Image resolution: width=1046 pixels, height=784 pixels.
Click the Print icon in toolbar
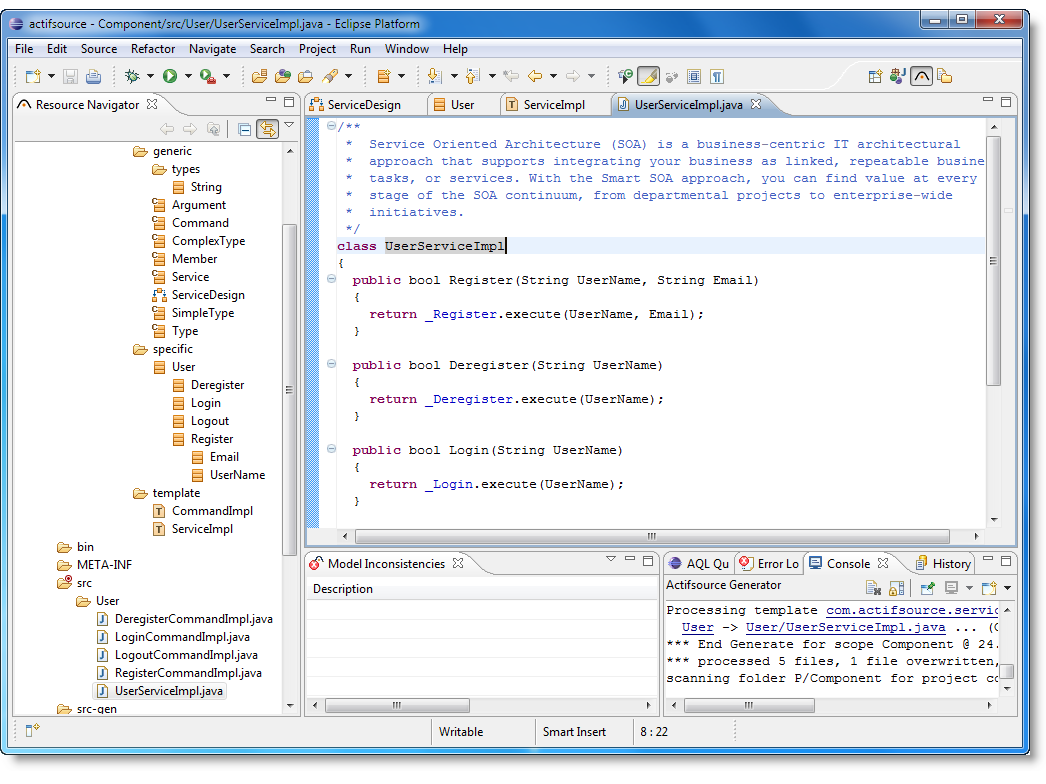click(93, 76)
